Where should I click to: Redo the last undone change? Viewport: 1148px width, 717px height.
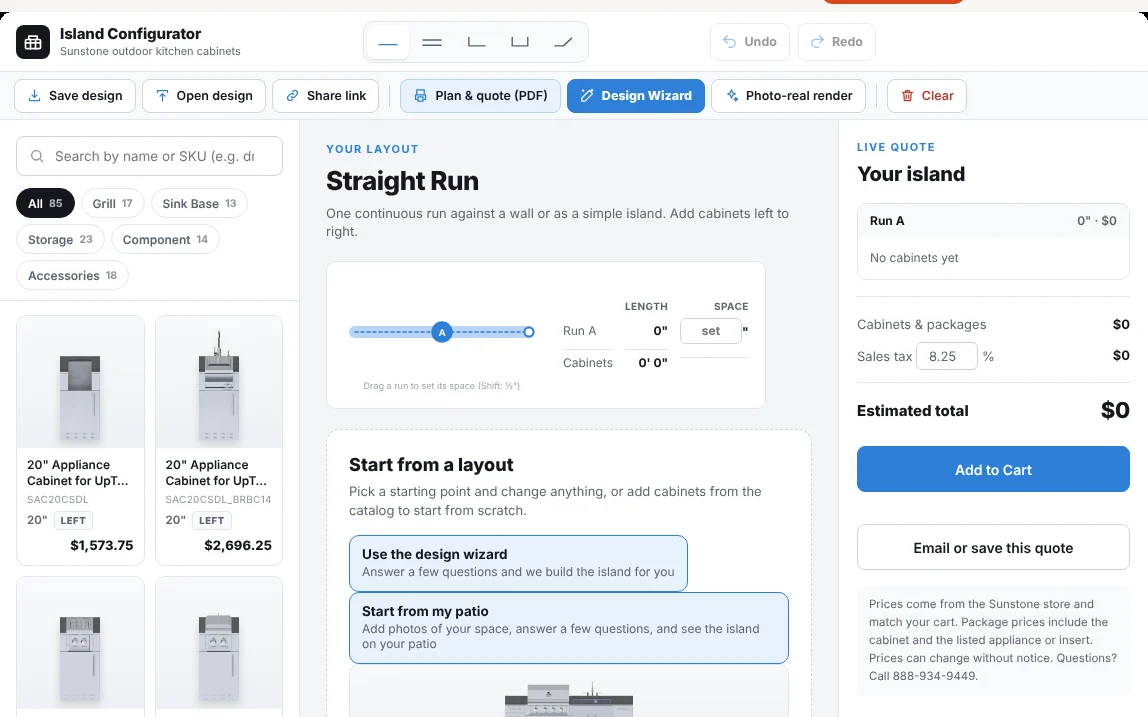click(837, 42)
